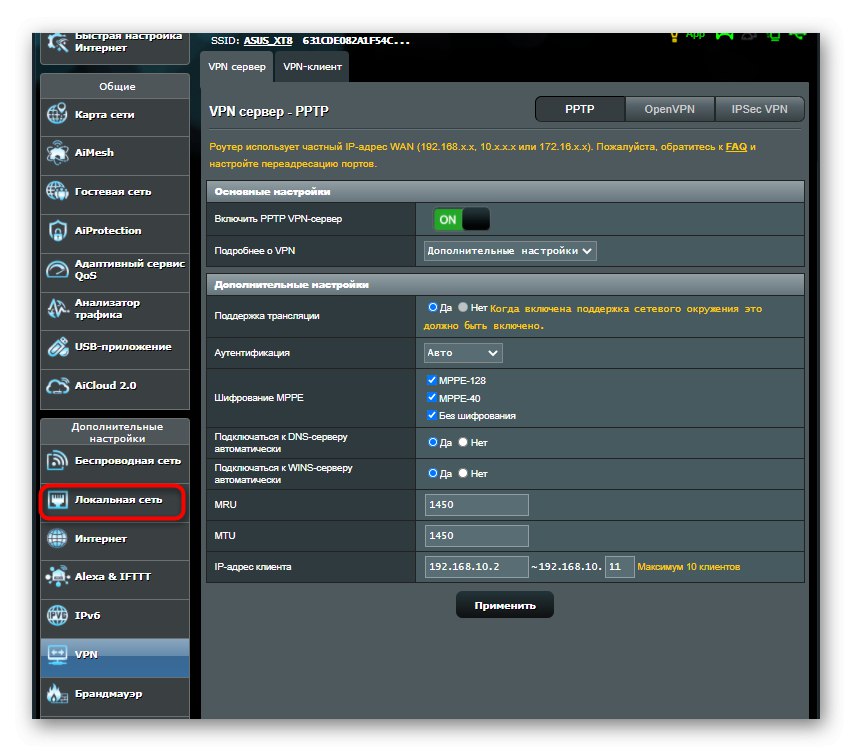852x751 pixels.
Task: Click the AiMesh sidebar icon
Action: [57, 153]
